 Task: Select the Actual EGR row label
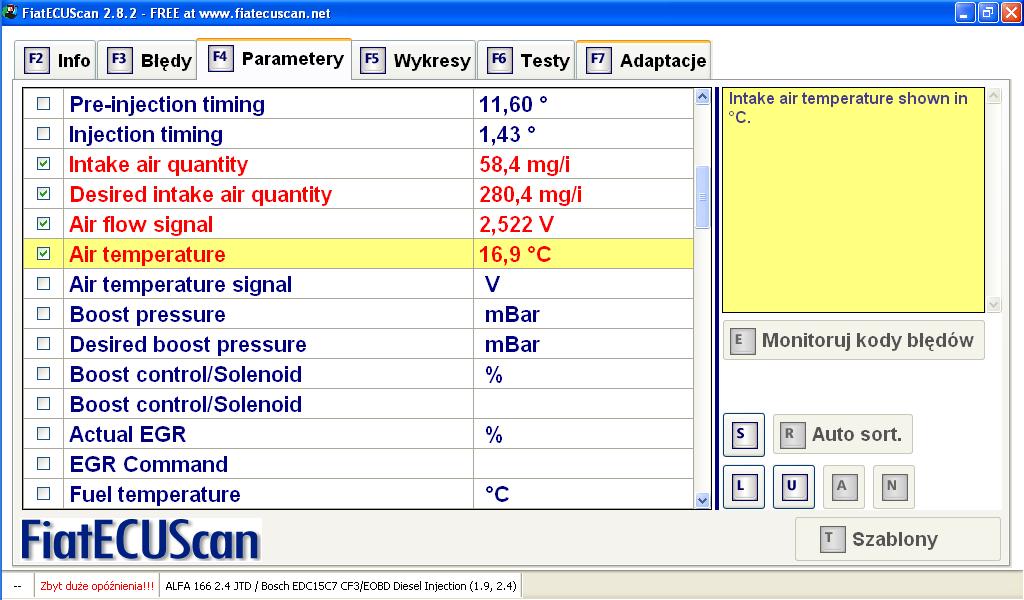(x=128, y=435)
